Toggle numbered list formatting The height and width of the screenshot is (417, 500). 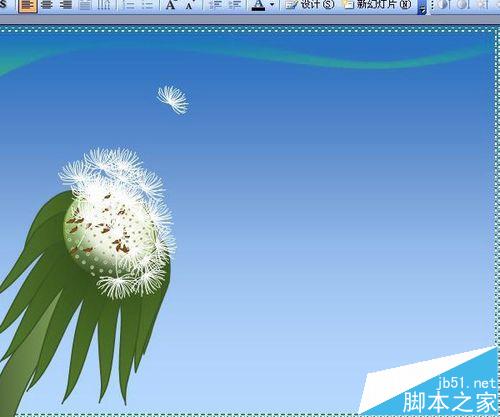[129, 5]
